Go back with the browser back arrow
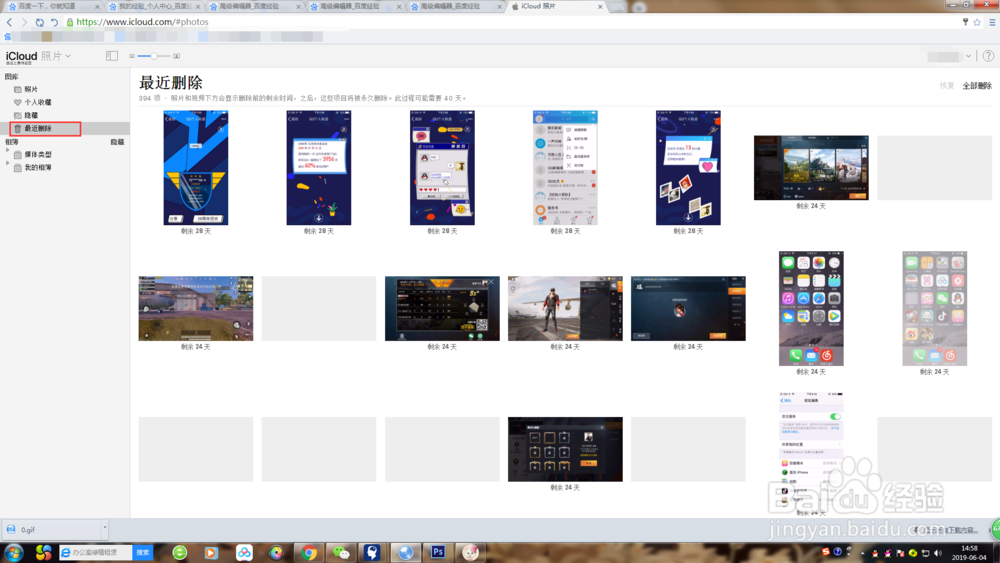This screenshot has width=1000, height=563. point(9,22)
